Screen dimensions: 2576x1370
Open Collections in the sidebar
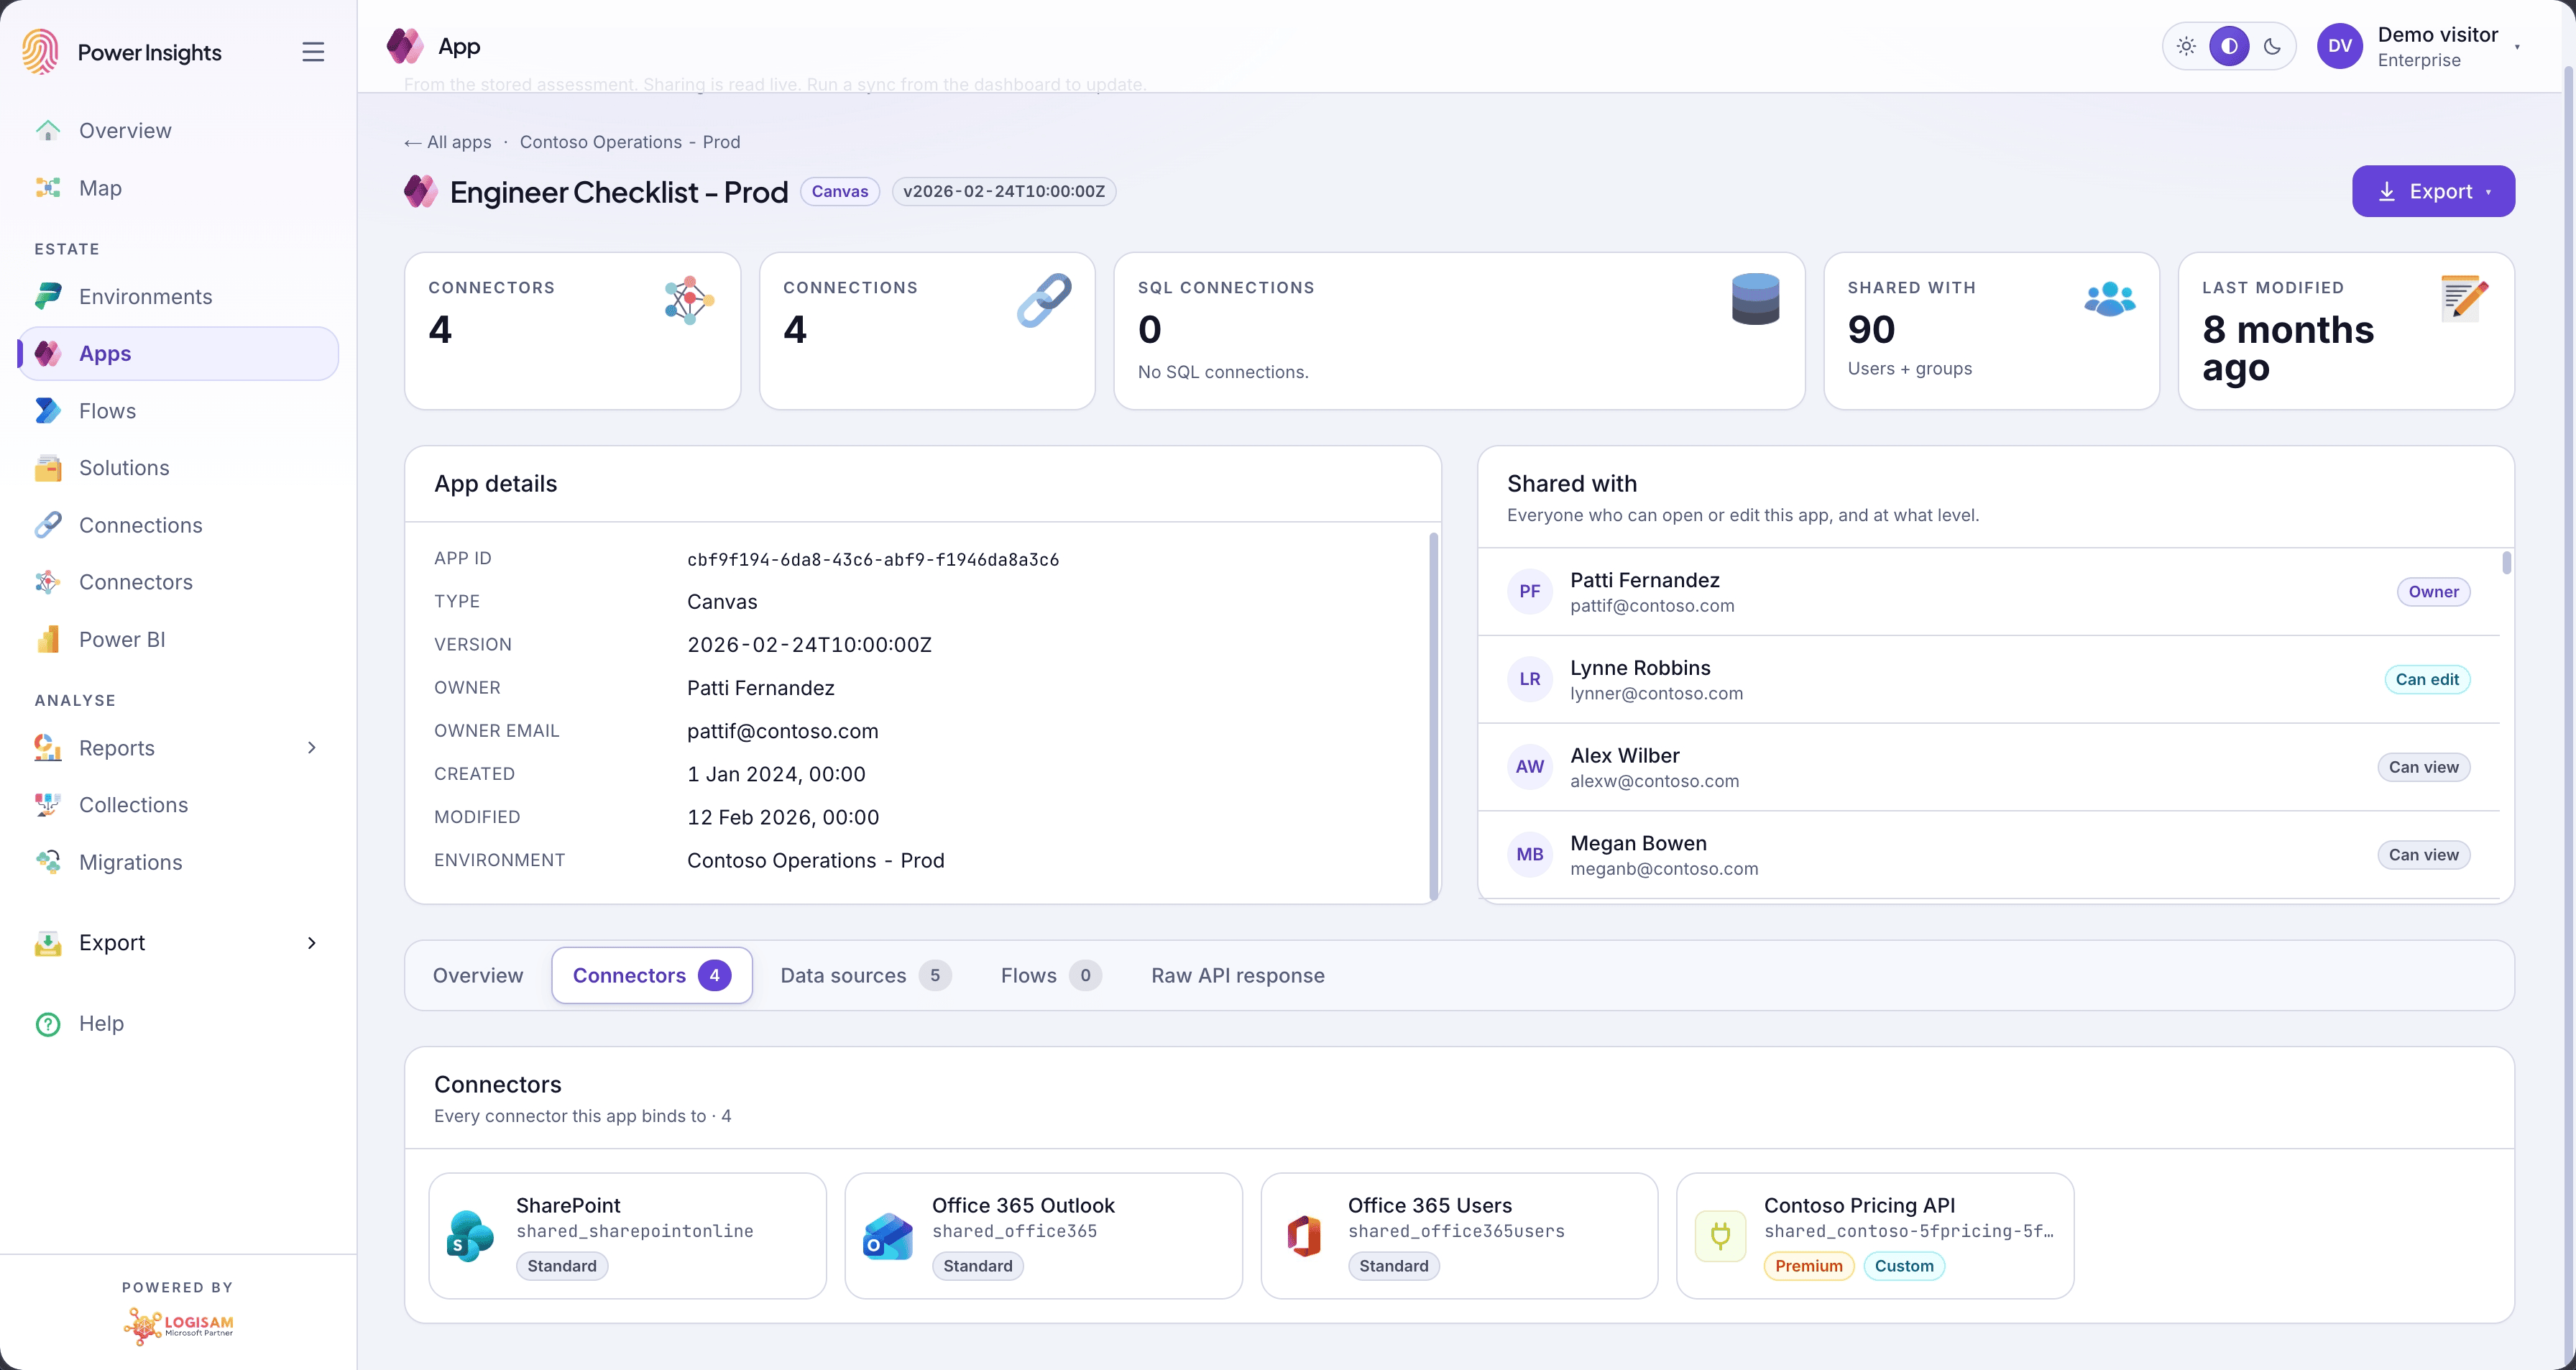pos(178,805)
